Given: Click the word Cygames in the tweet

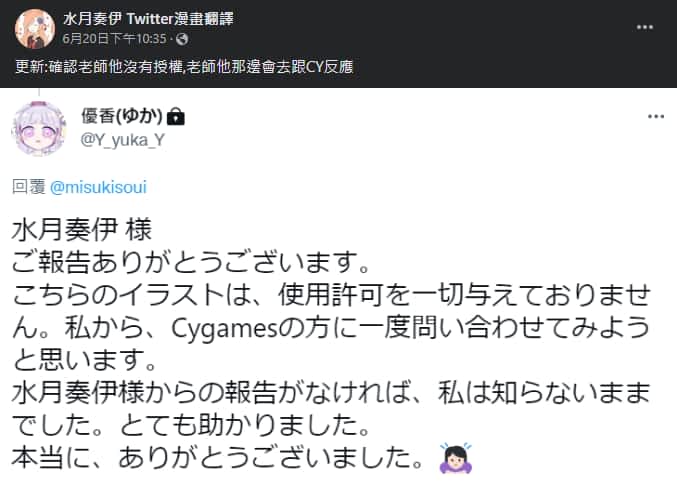Looking at the screenshot, I should (x=224, y=329).
